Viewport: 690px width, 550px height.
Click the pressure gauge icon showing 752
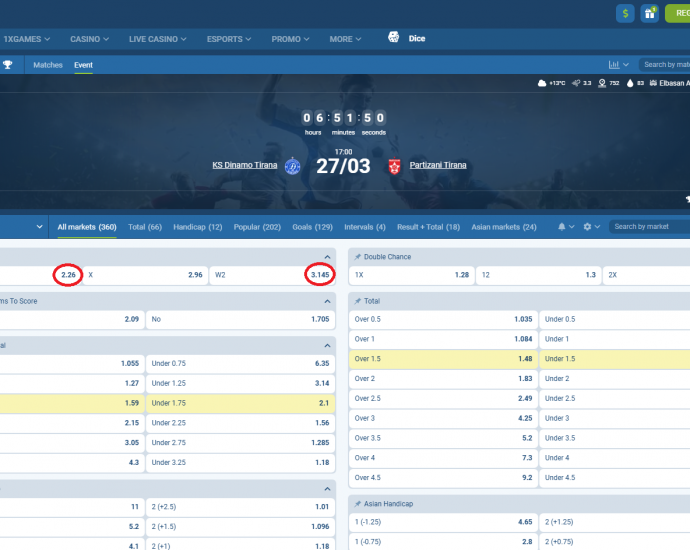[602, 83]
